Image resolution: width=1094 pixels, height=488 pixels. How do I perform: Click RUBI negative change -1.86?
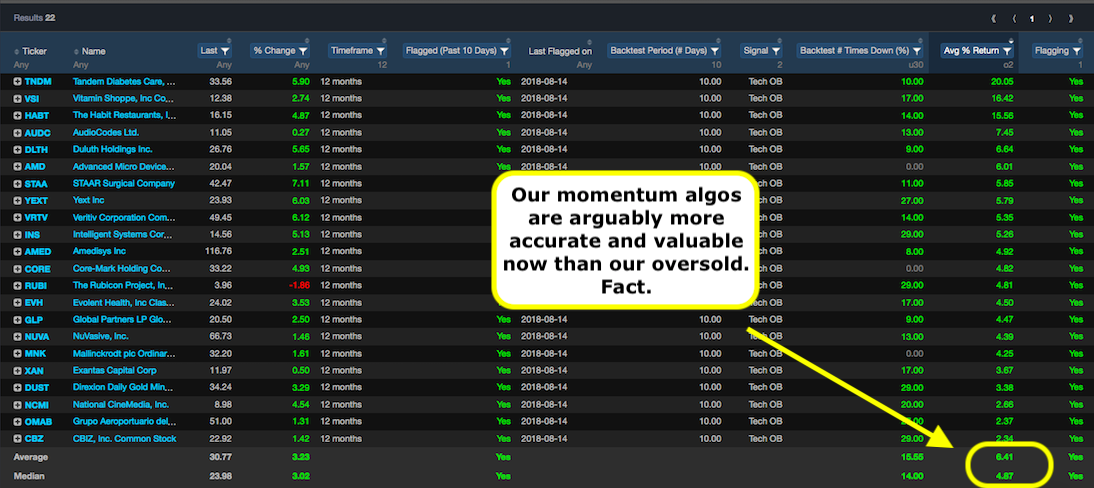[x=298, y=286]
